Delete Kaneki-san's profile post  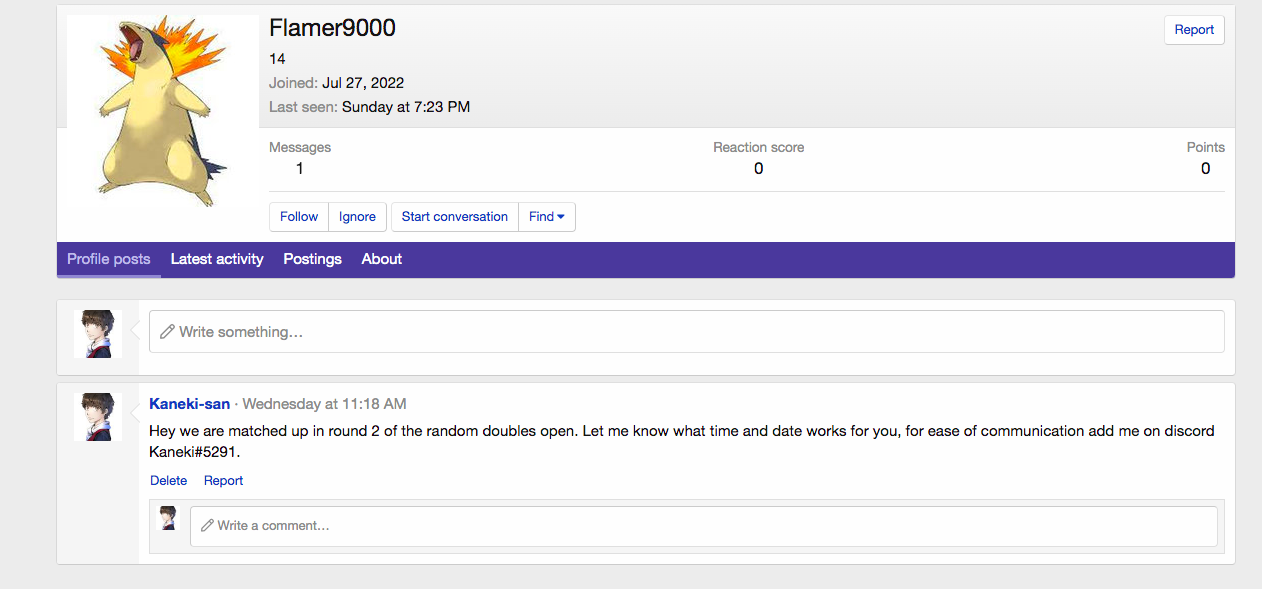[169, 481]
